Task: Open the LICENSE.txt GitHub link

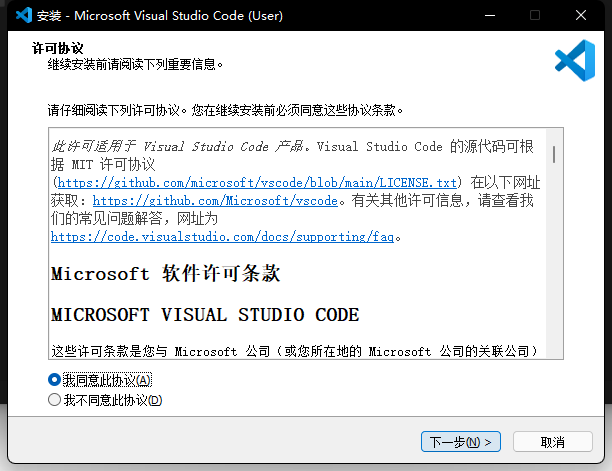Action: (x=257, y=183)
